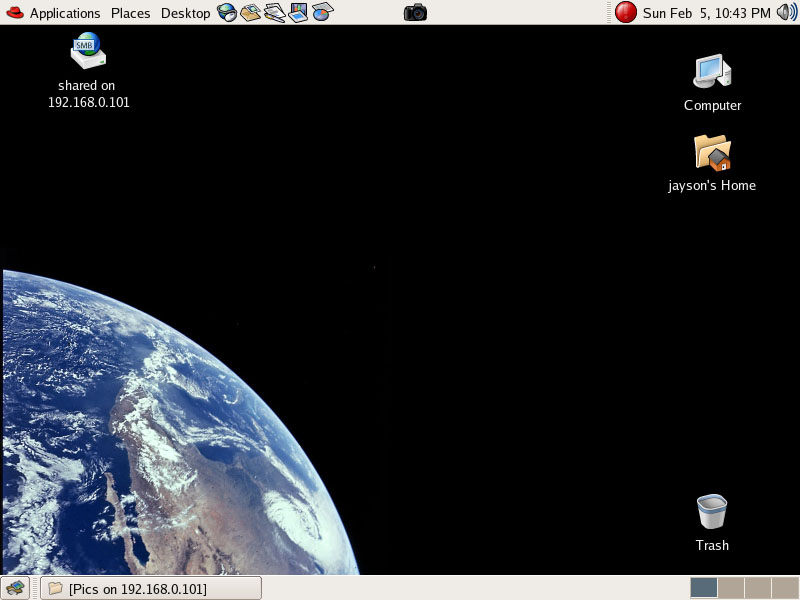800x600 pixels.
Task: Launch the presentation slides icon
Action: [298, 12]
